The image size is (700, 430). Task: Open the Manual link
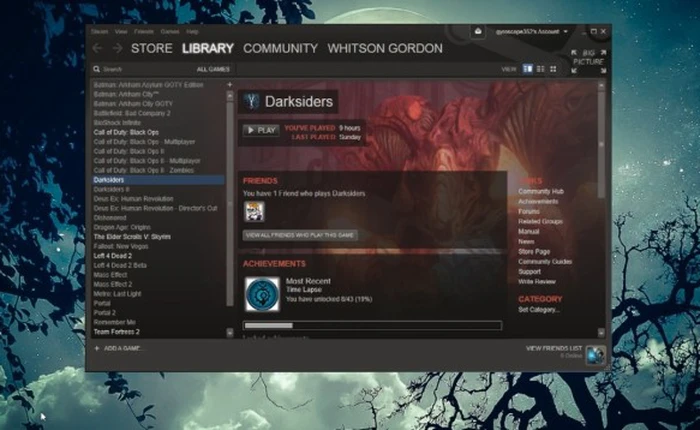tap(529, 231)
